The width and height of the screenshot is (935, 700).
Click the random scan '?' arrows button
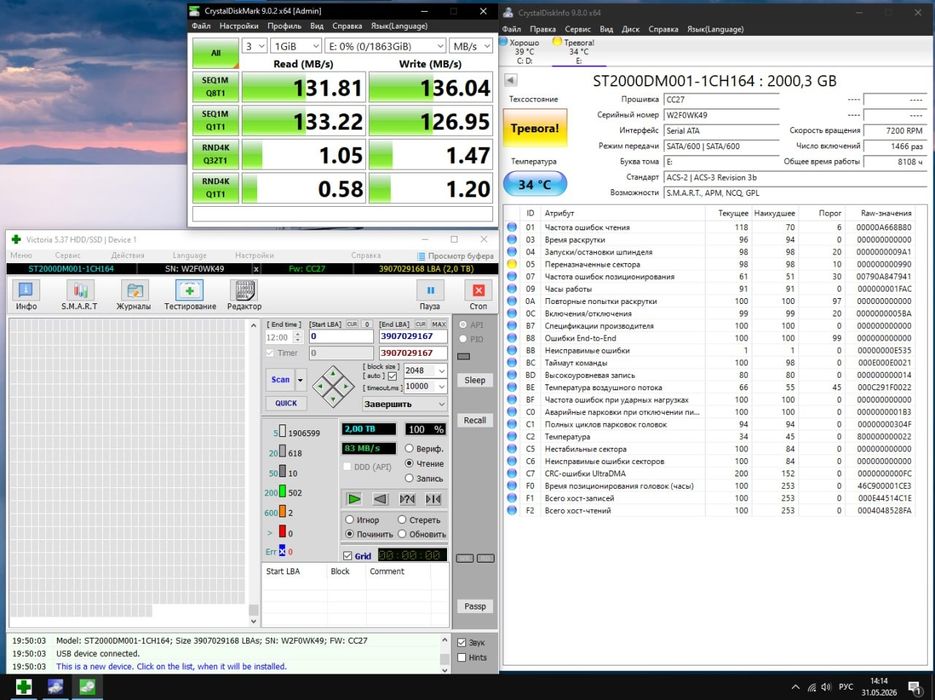click(407, 499)
